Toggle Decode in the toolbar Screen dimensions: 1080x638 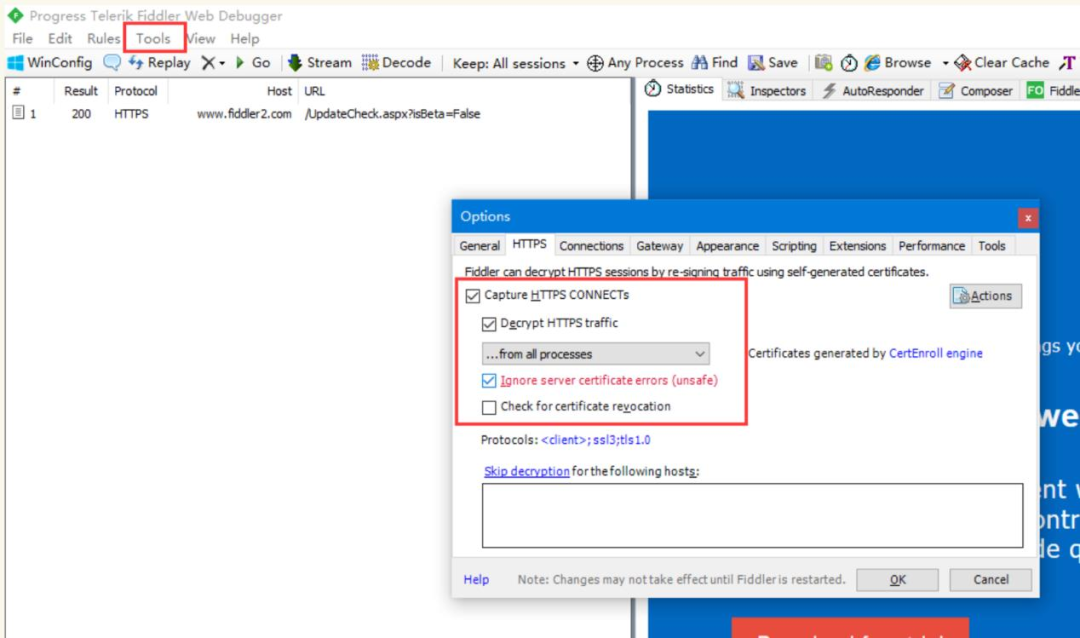click(x=396, y=63)
